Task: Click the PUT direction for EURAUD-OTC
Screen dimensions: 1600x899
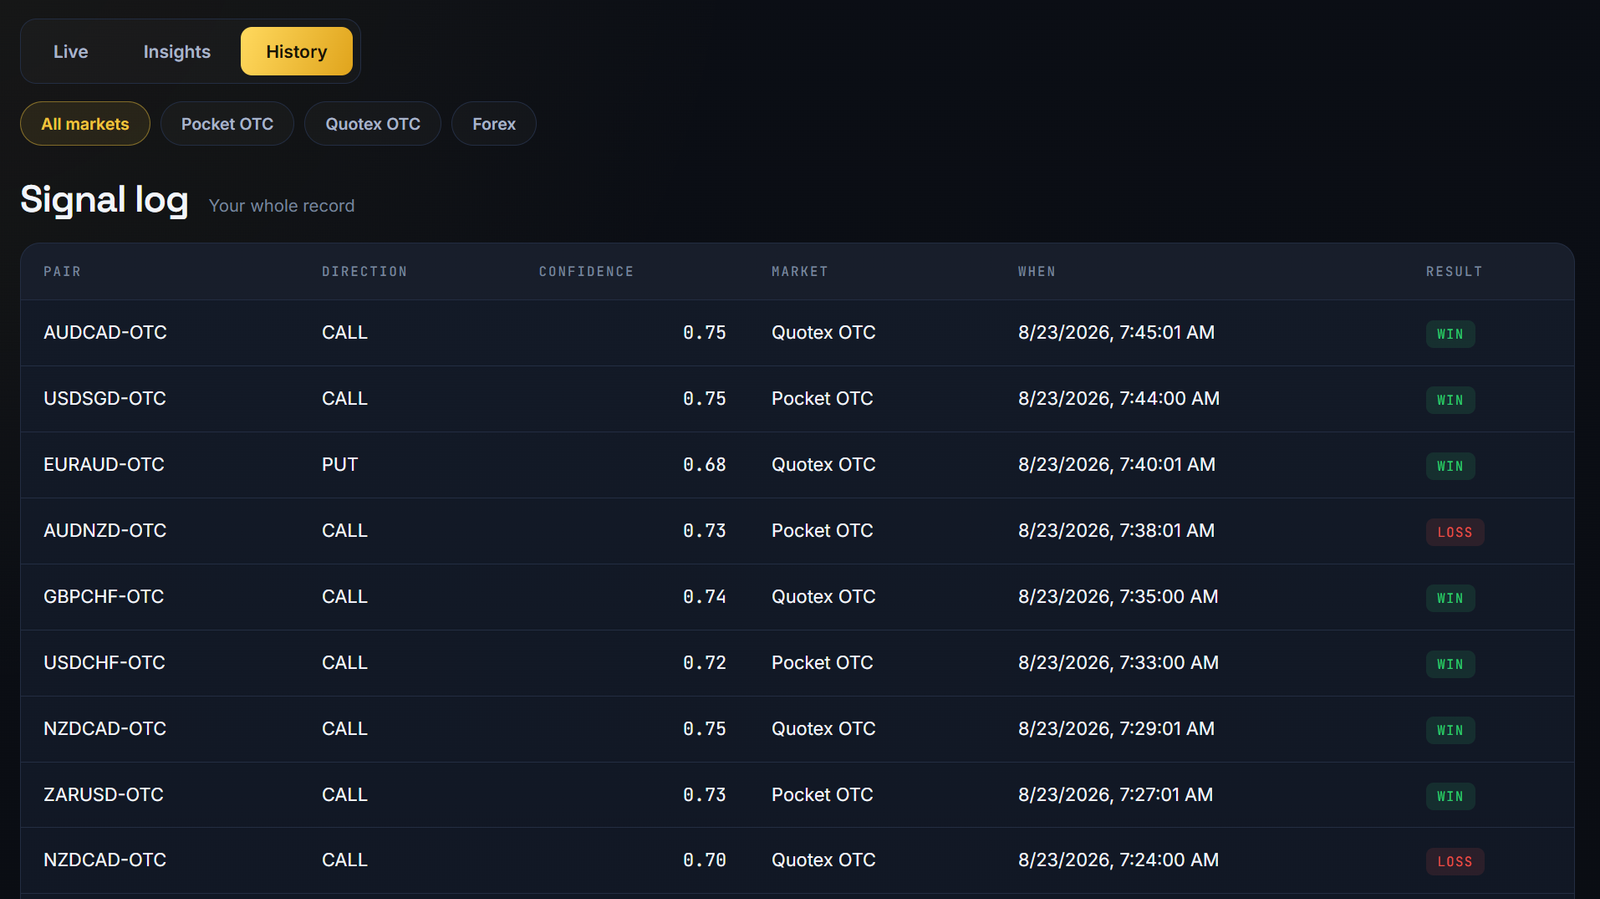Action: pos(340,464)
